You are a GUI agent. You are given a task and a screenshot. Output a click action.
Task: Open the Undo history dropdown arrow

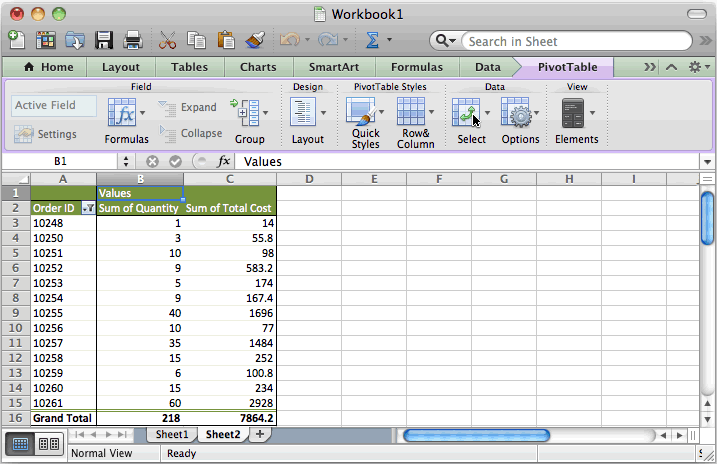[307, 40]
